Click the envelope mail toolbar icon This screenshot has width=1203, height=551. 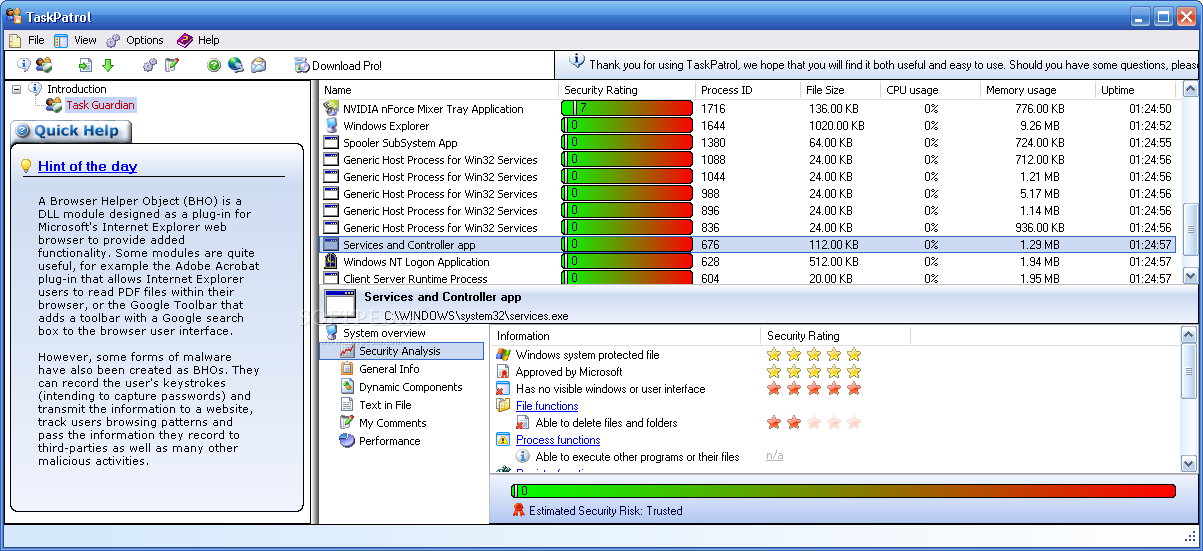pos(258,65)
